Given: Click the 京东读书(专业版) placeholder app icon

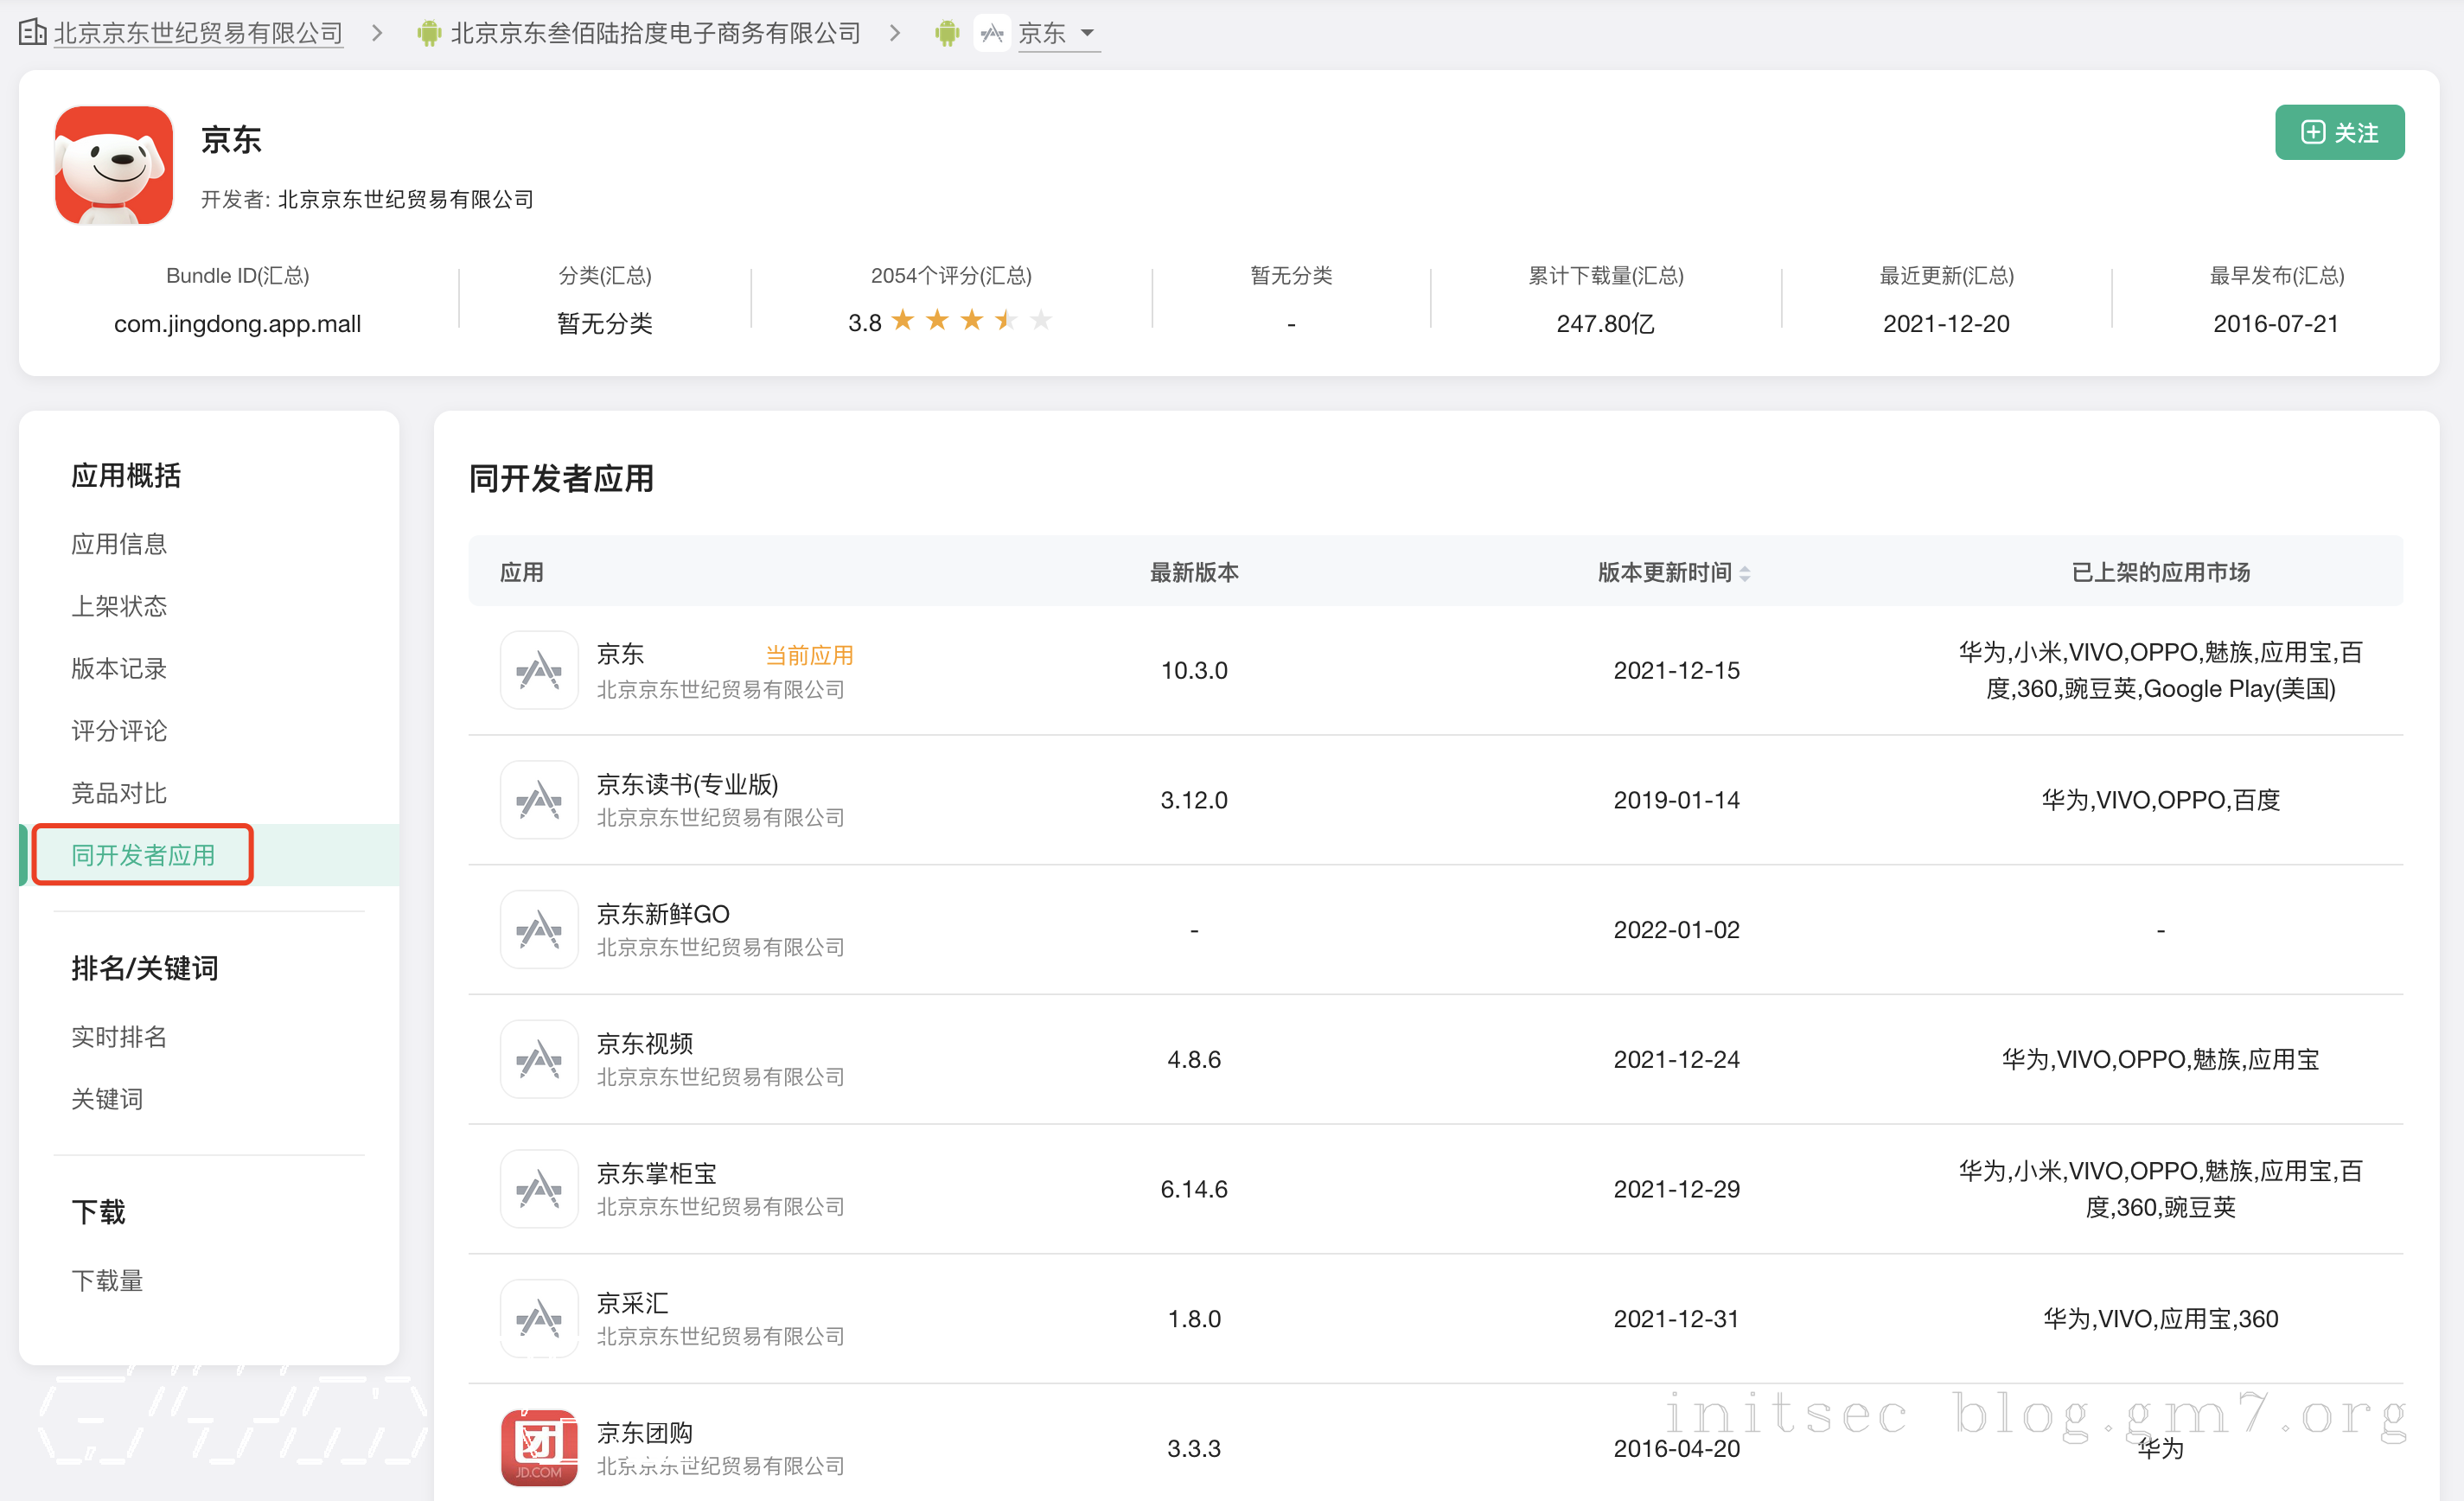Looking at the screenshot, I should pyautogui.click(x=539, y=799).
